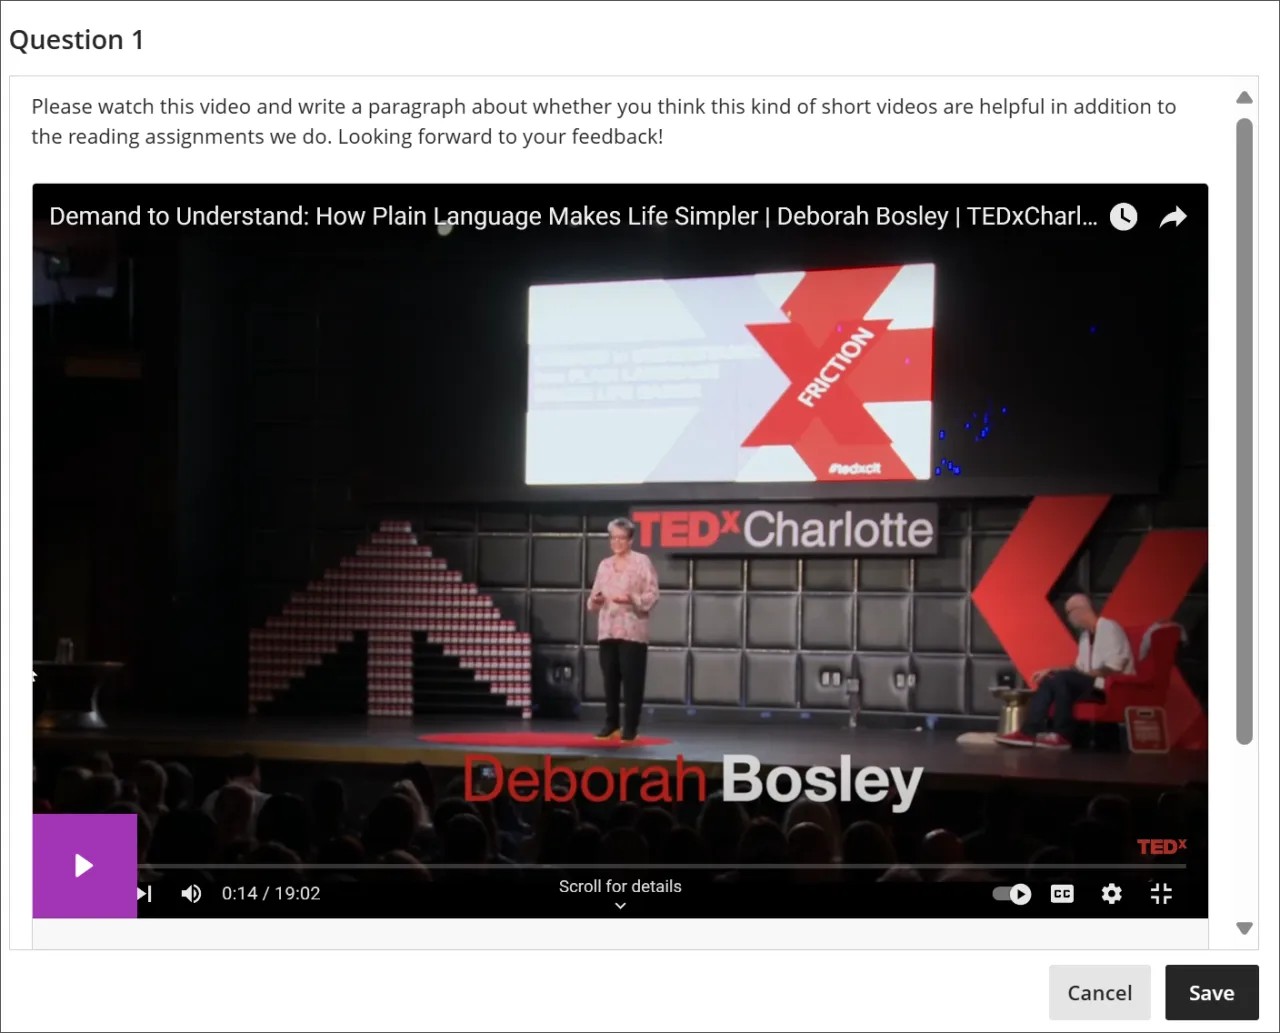
Task: Click the elapsed time display
Action: point(270,893)
